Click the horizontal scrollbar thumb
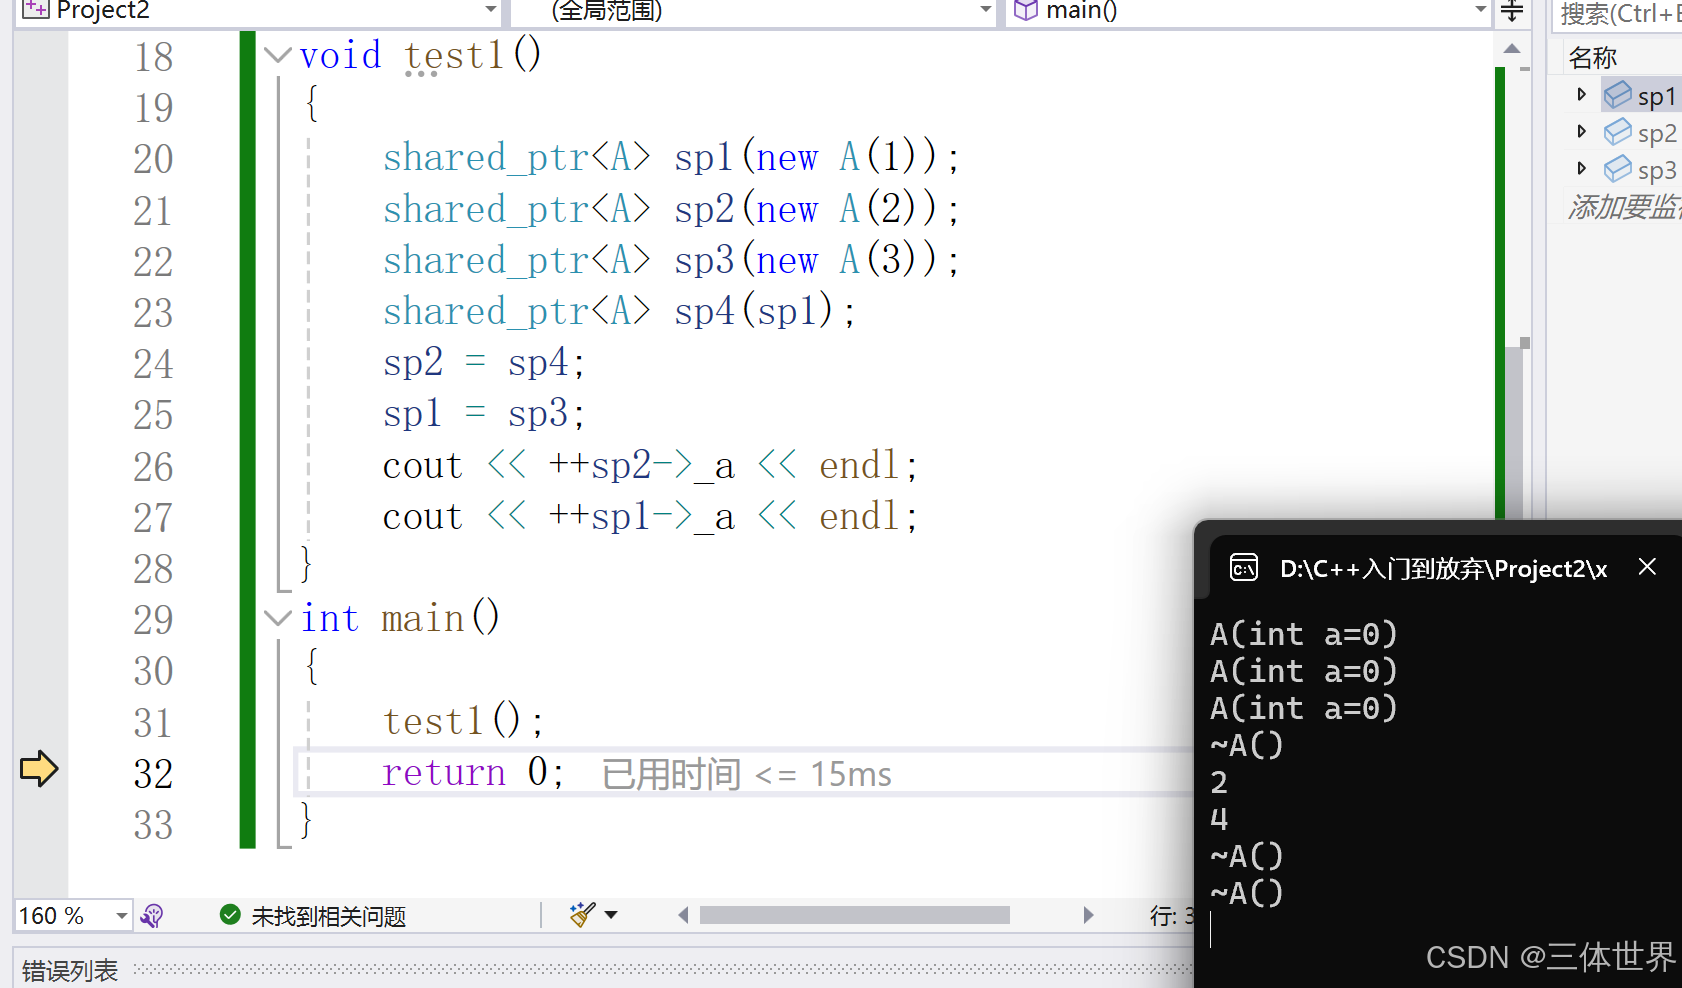 (855, 915)
